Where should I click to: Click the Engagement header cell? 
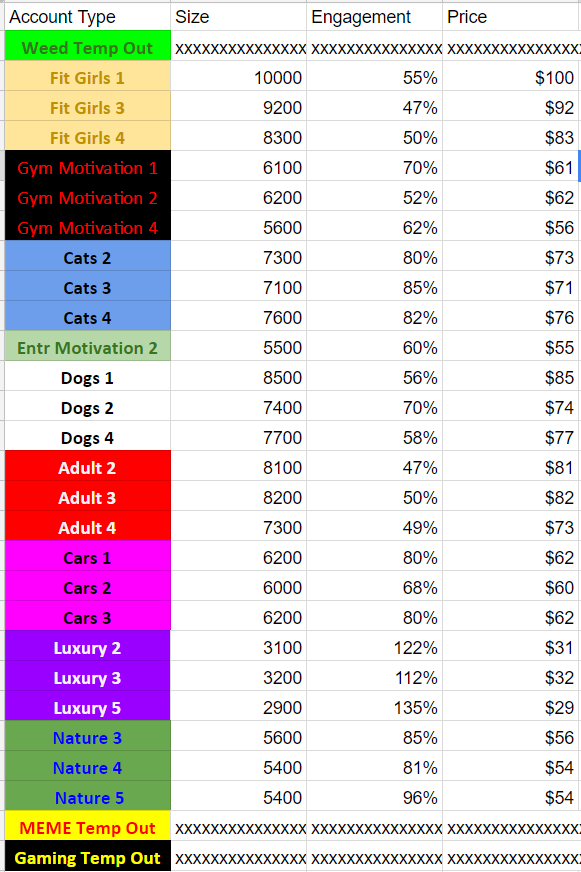[x=375, y=17]
